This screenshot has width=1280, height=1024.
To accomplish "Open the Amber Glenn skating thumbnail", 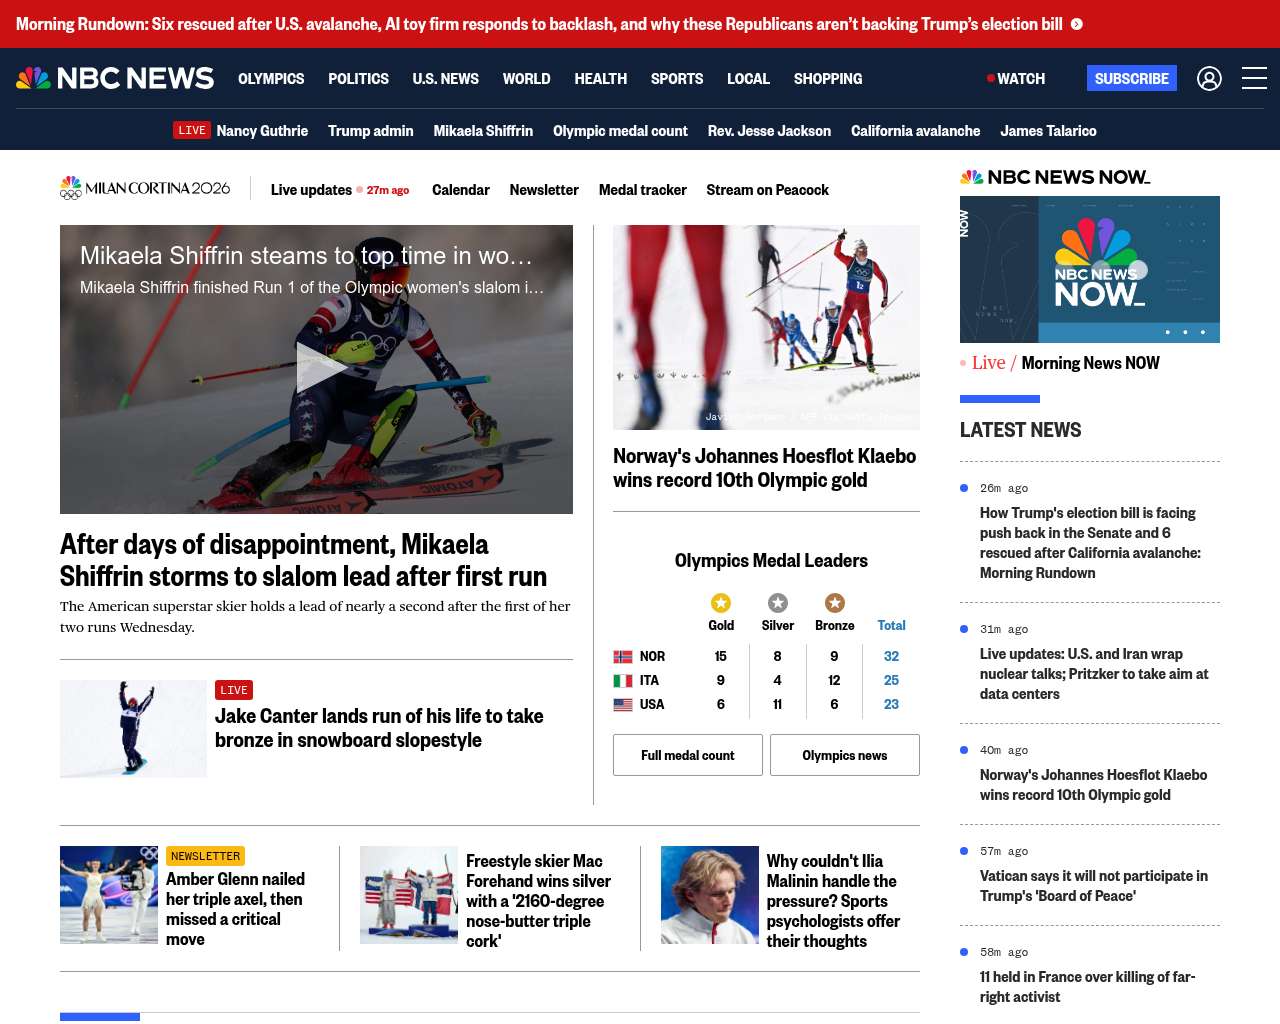I will 109,895.
